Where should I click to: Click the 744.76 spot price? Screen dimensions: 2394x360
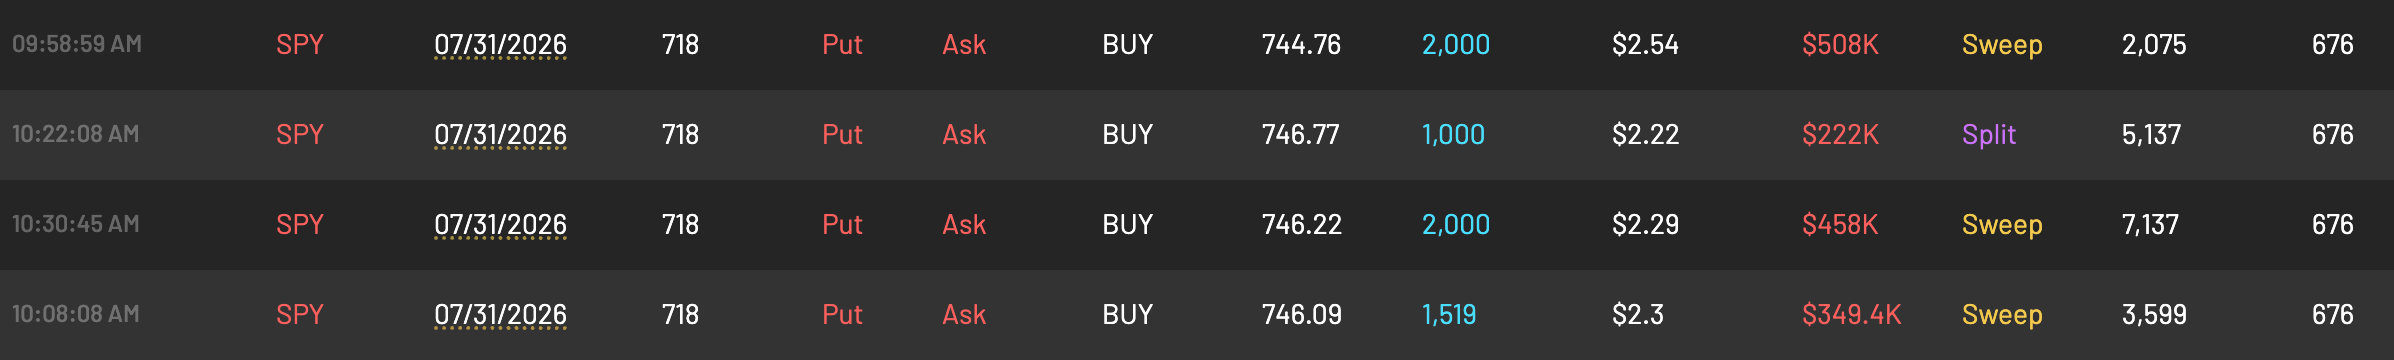point(1301,45)
